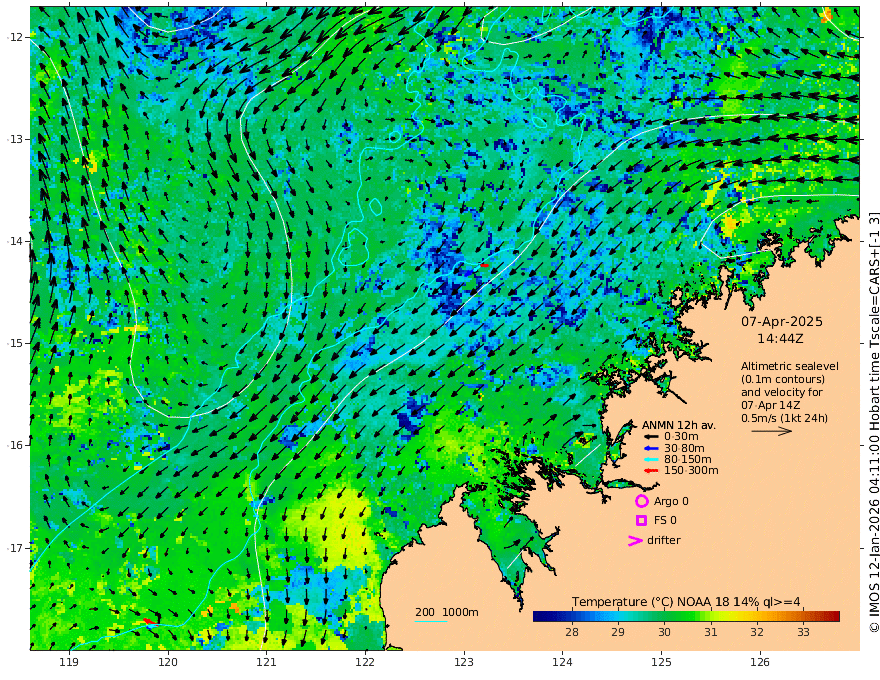Click the magenta drifter chevron symbol
This screenshot has width=880, height=680.
click(635, 541)
